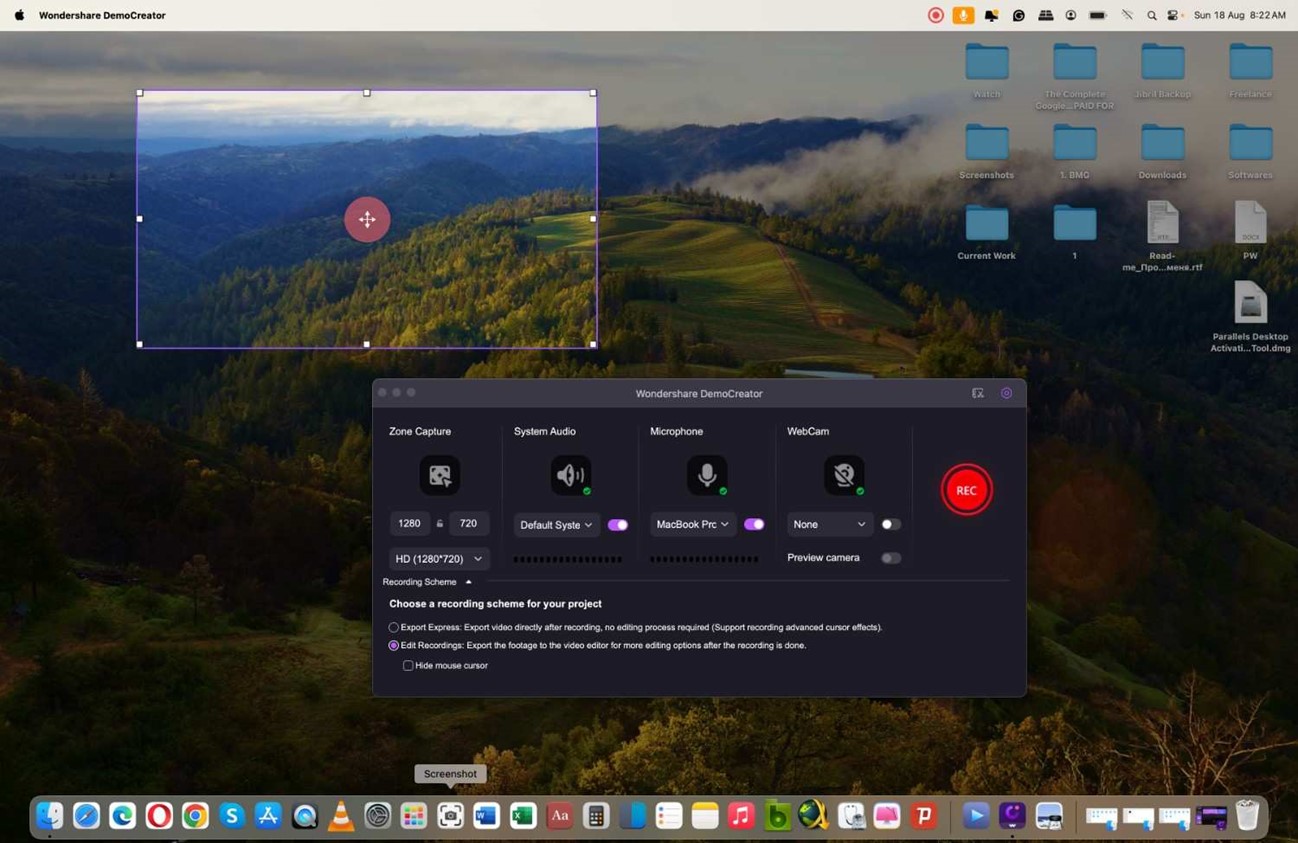Open Microsoft Word from the Dock

point(486,816)
